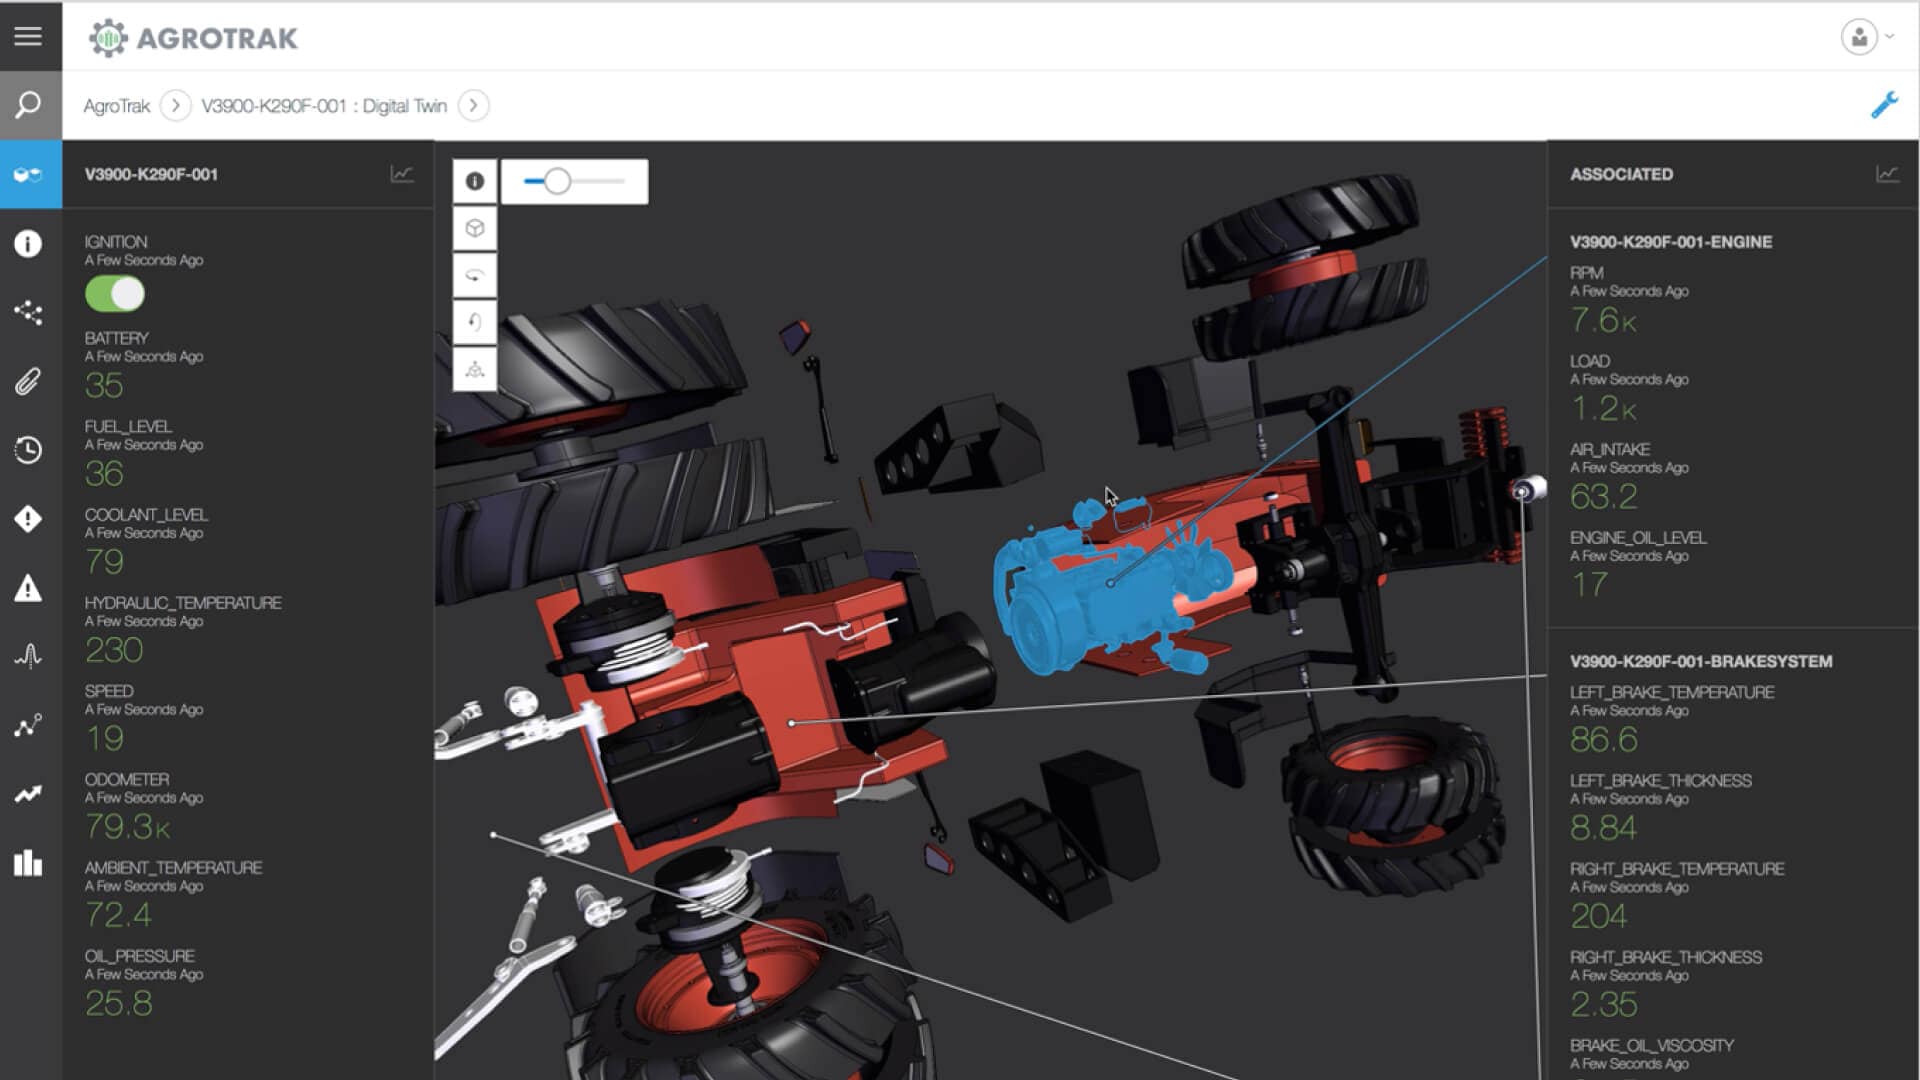The width and height of the screenshot is (1920, 1080).
Task: Click the warning triangle alerts icon
Action: (28, 588)
